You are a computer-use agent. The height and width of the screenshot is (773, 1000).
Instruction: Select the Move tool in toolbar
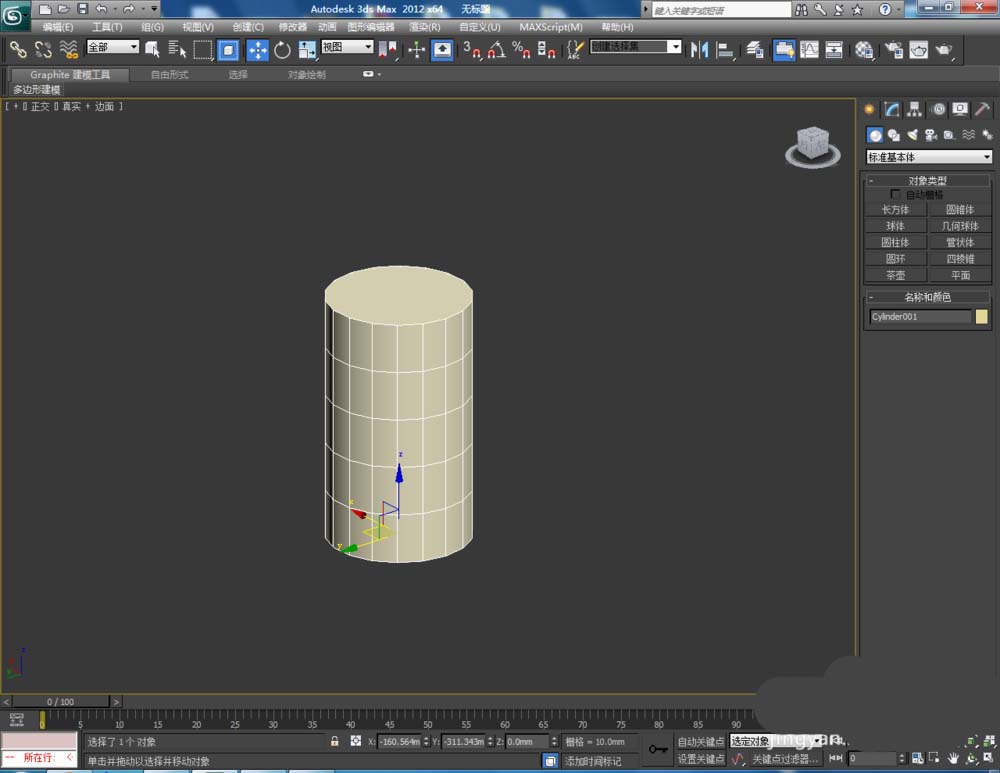click(257, 50)
